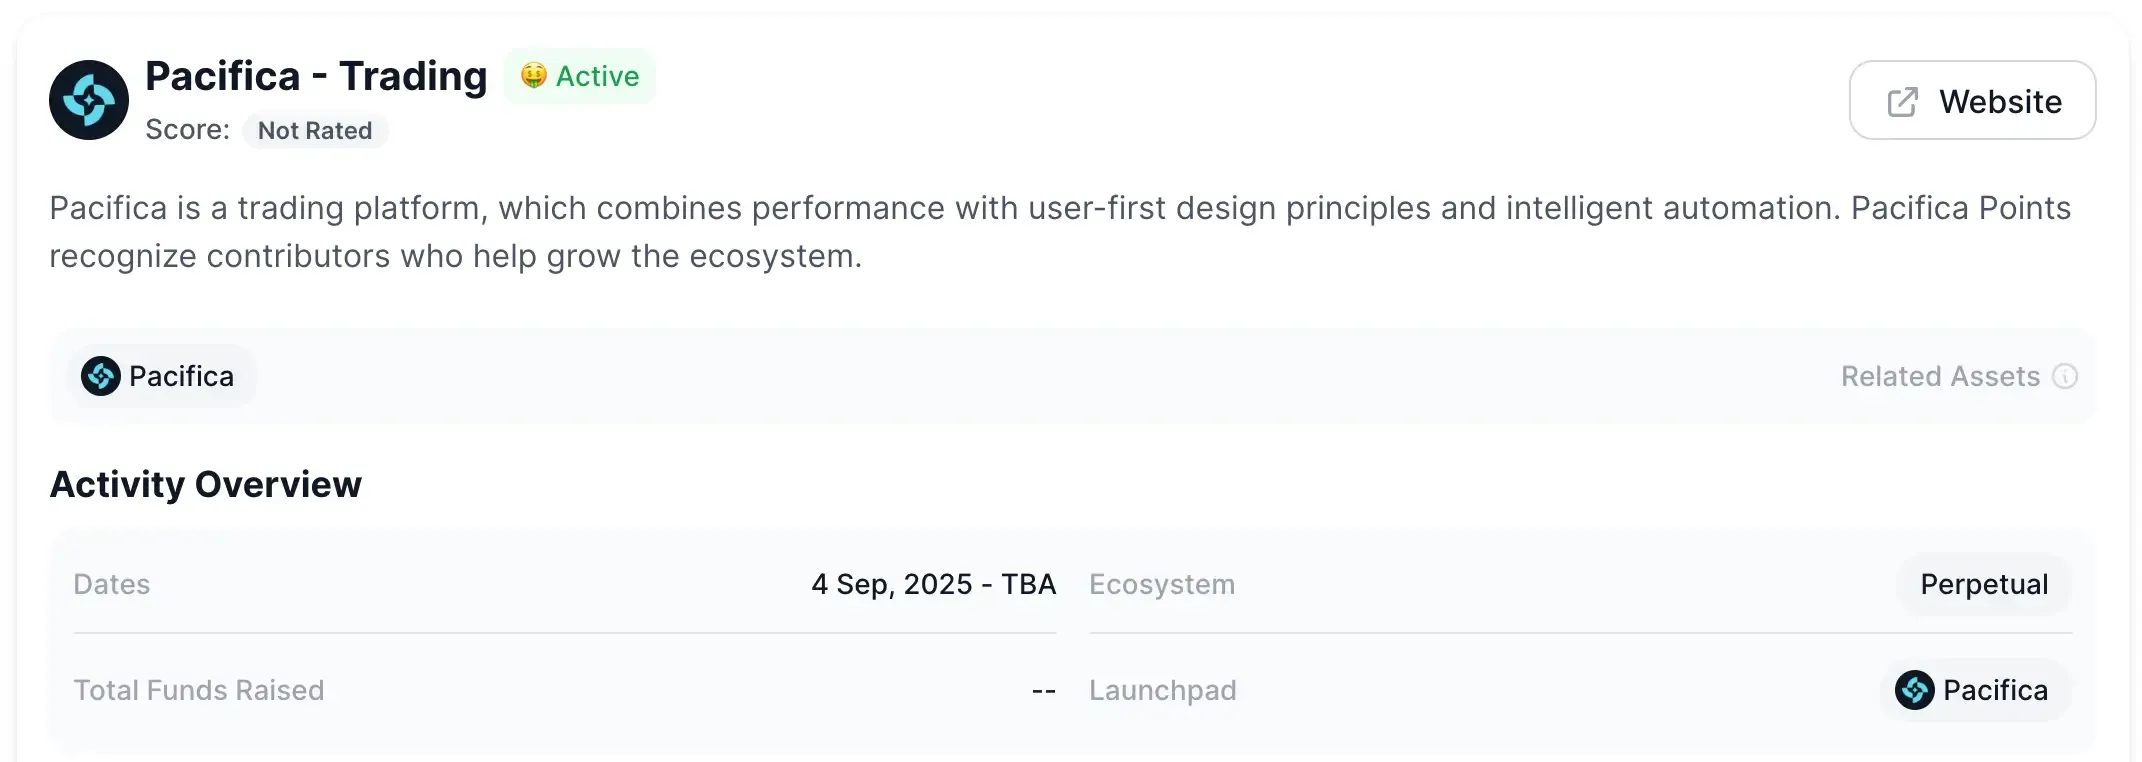Open the Website button label
This screenshot has width=2142, height=762.
2000,102
